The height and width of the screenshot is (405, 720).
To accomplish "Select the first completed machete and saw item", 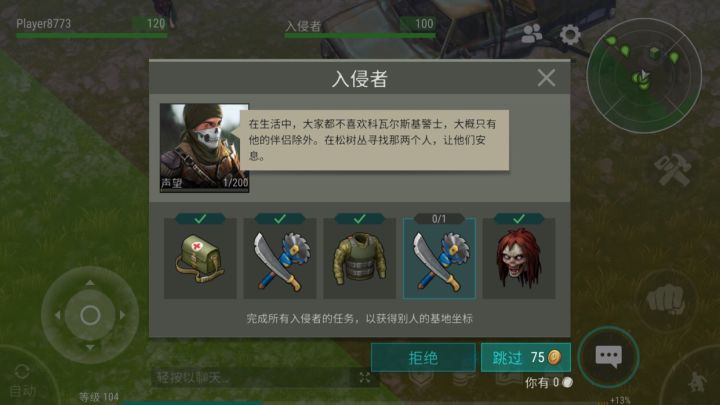I will 280,258.
